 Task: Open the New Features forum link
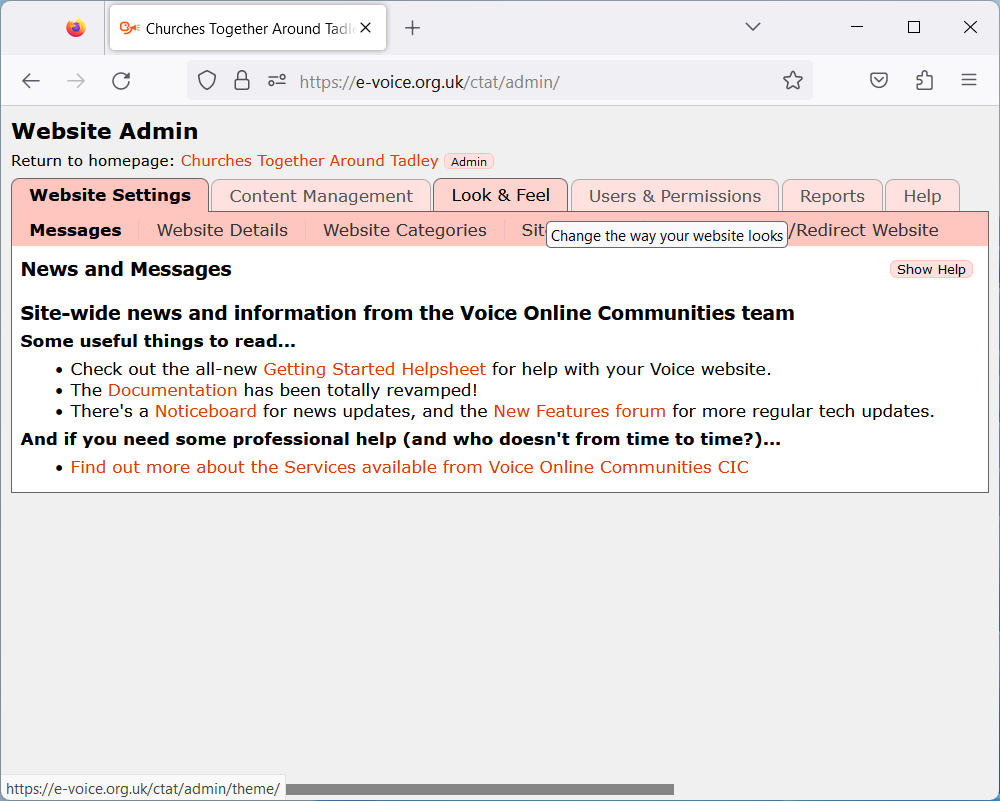[x=579, y=411]
